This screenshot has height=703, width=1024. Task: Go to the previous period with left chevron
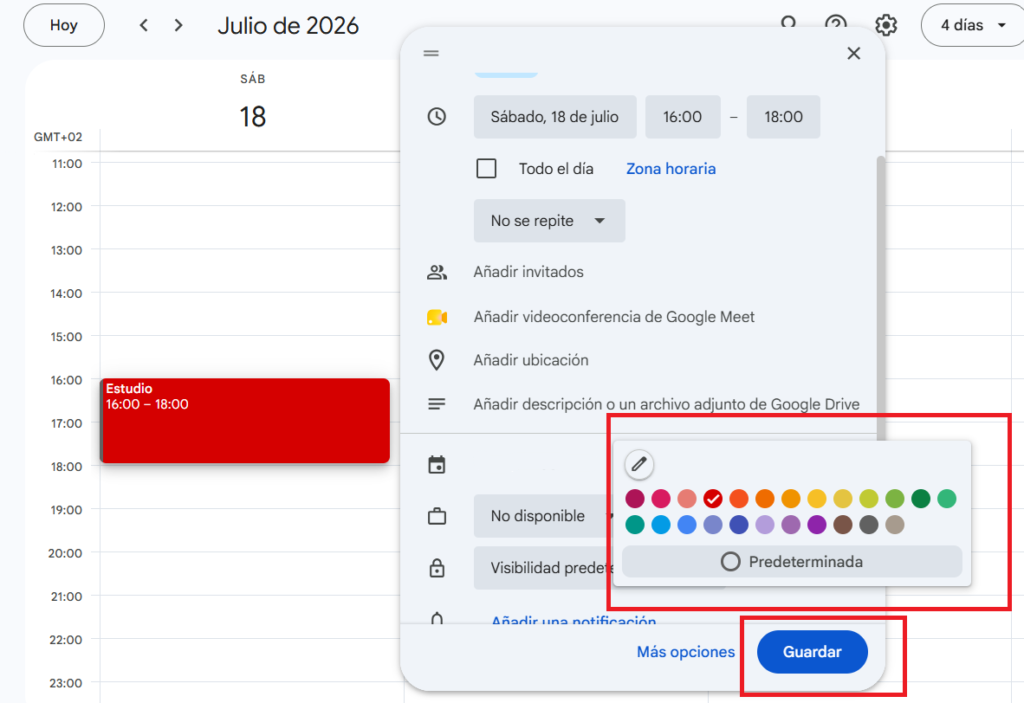click(144, 25)
